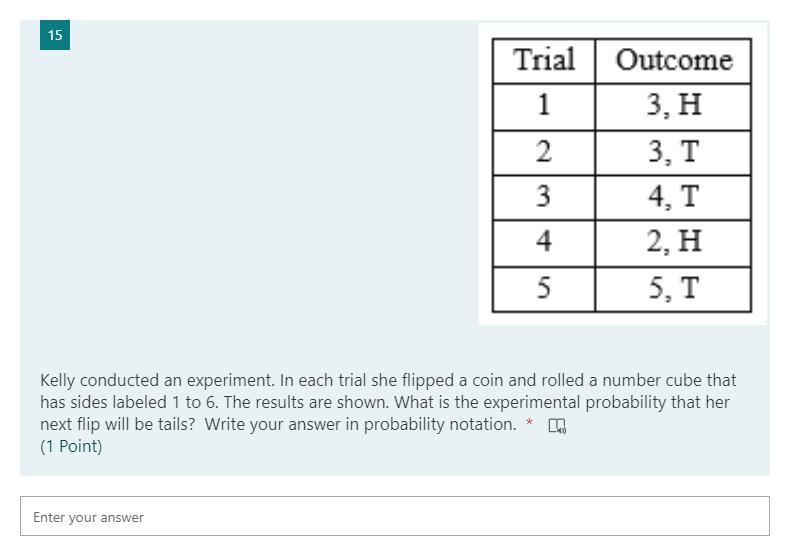Click the Outcome column header cell
The width and height of the screenshot is (791, 544).
tap(673, 60)
